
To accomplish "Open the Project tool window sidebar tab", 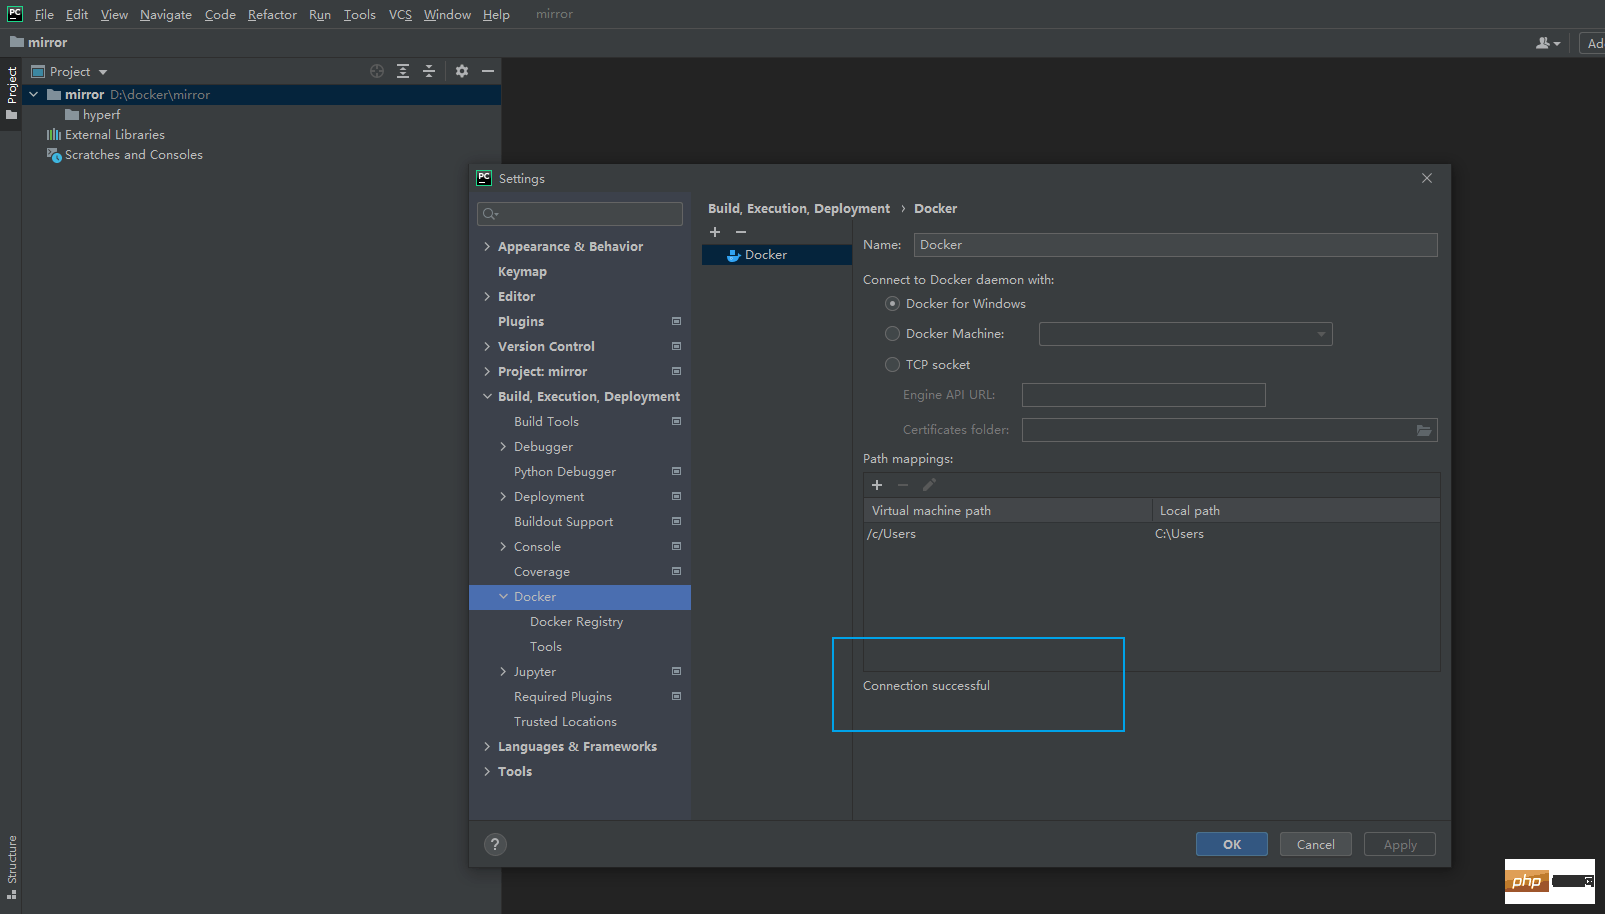I will 12,92.
